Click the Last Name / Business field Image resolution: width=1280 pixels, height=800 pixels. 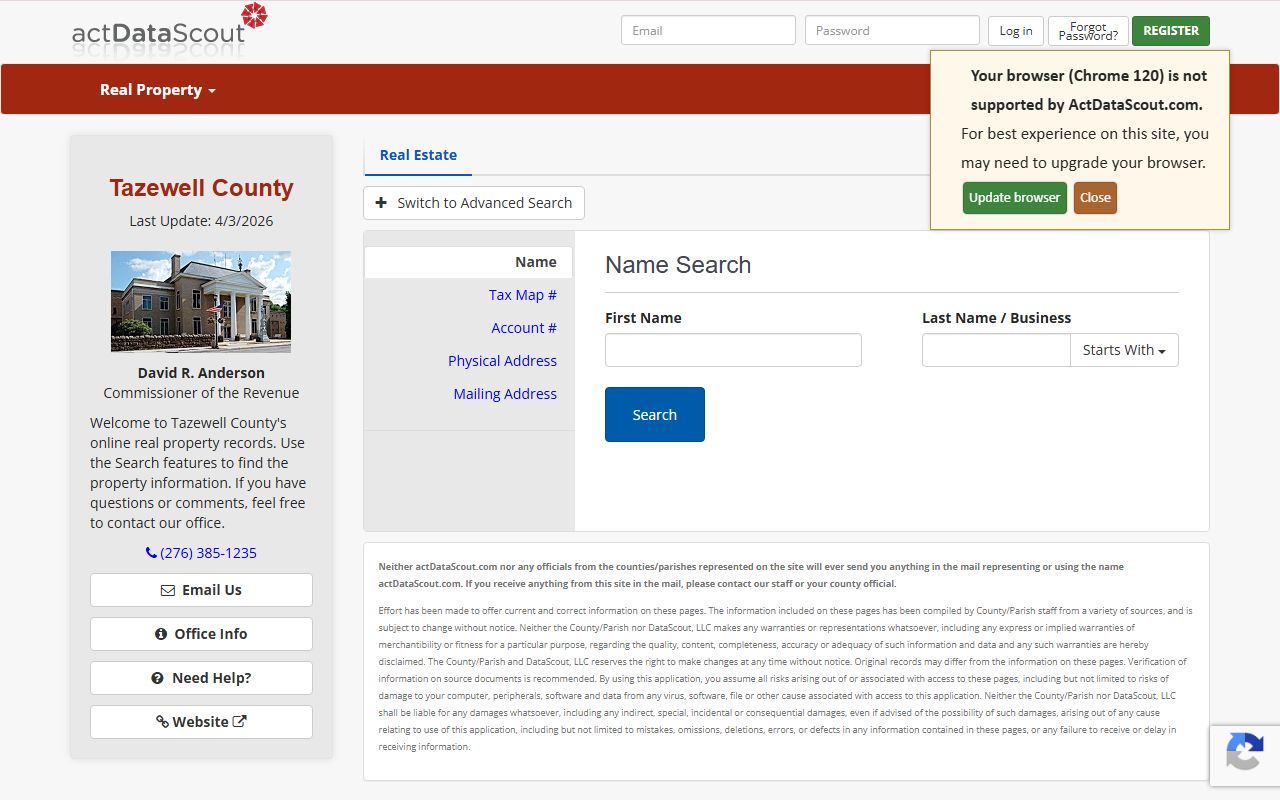tap(996, 350)
